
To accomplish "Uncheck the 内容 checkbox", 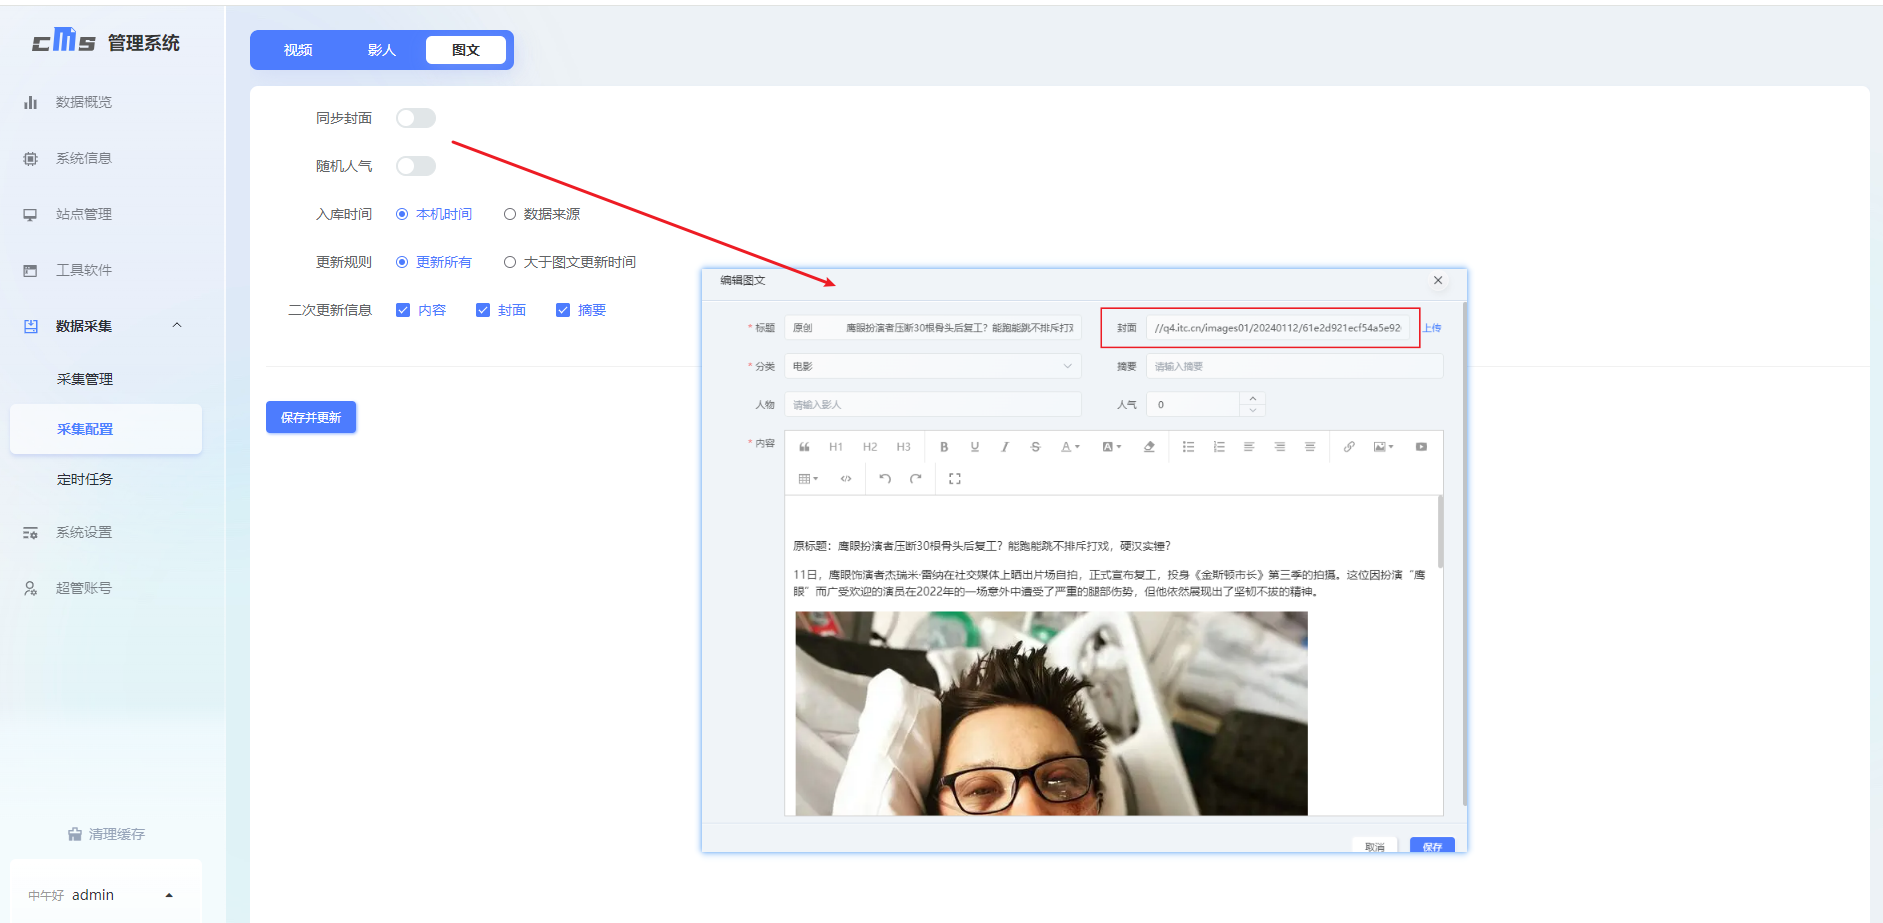I will [403, 310].
